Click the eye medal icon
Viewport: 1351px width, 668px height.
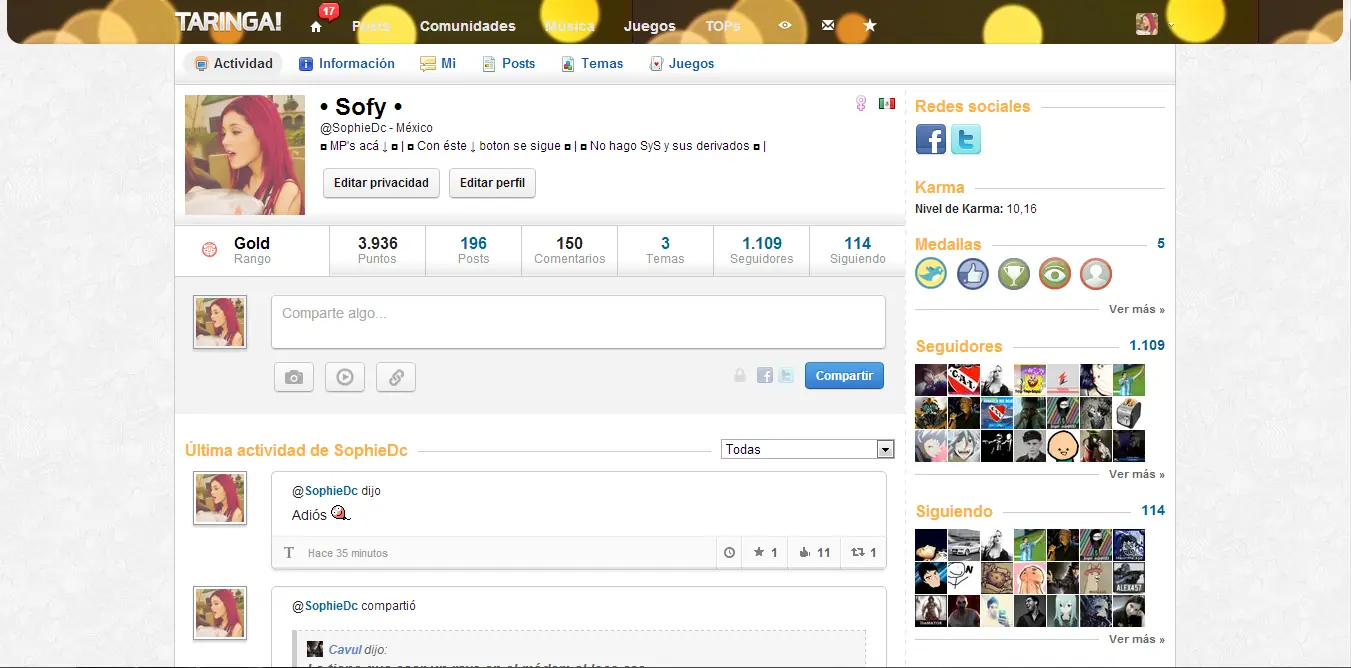pyautogui.click(x=1055, y=274)
